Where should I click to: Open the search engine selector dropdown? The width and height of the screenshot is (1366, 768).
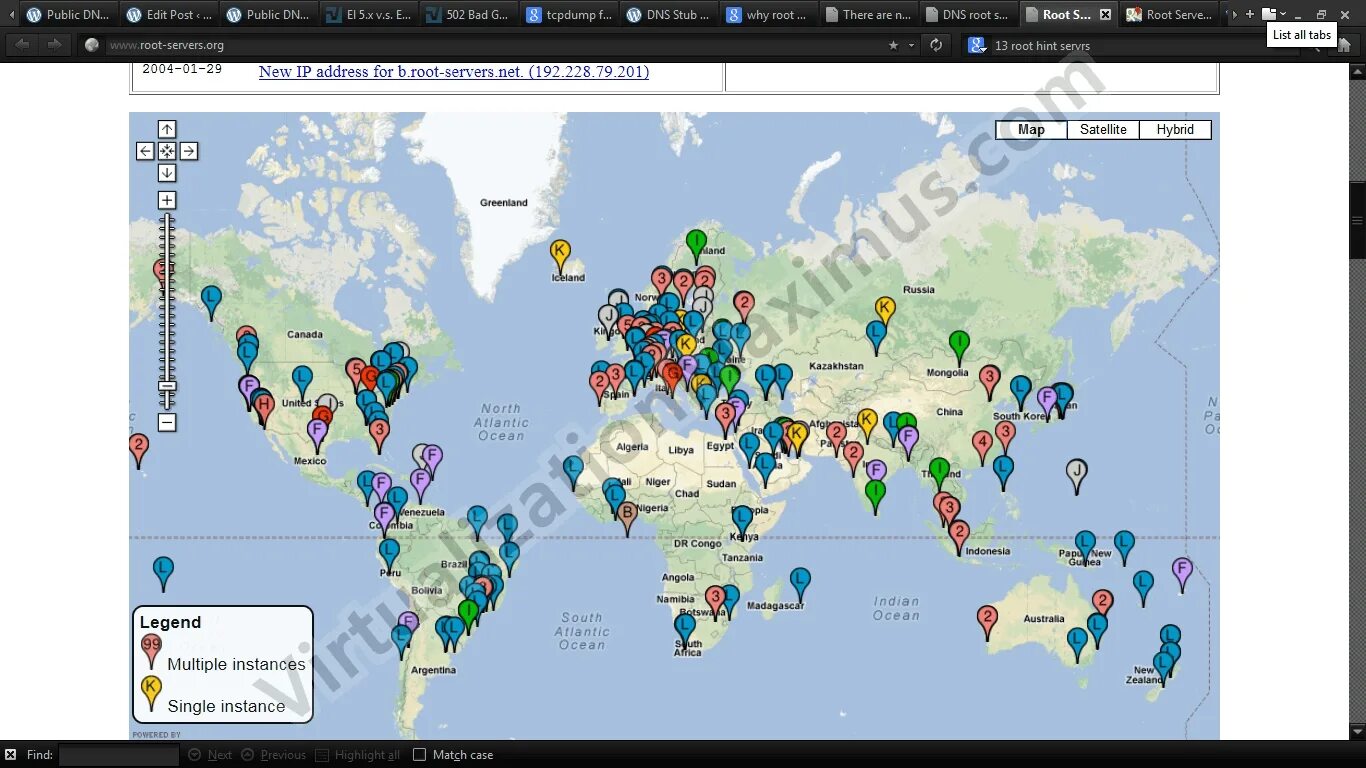tap(977, 45)
